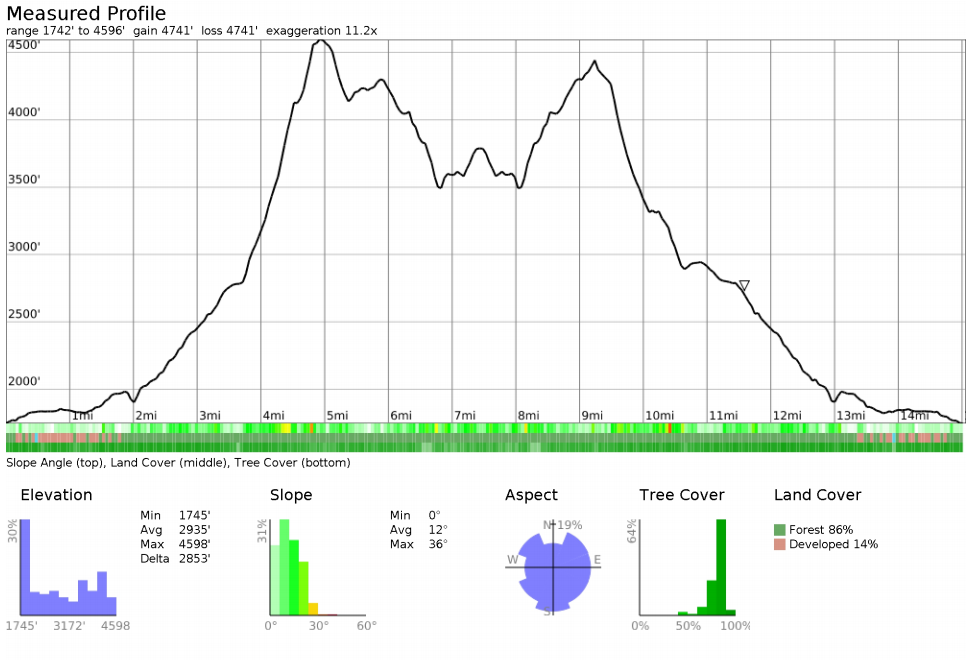The width and height of the screenshot is (975, 660).
Task: Click the 'Forest 86%' legend label
Action: point(821,530)
